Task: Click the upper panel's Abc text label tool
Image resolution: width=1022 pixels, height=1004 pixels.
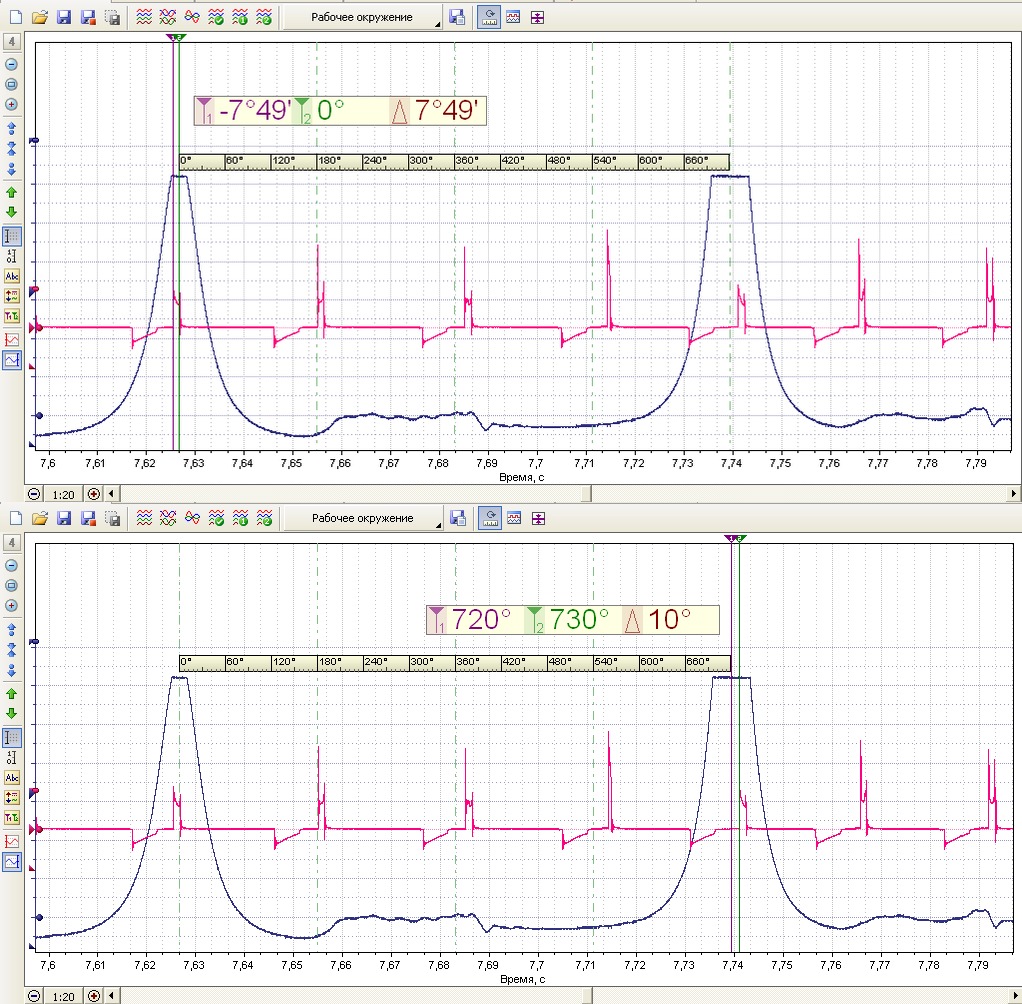Action: coord(12,276)
